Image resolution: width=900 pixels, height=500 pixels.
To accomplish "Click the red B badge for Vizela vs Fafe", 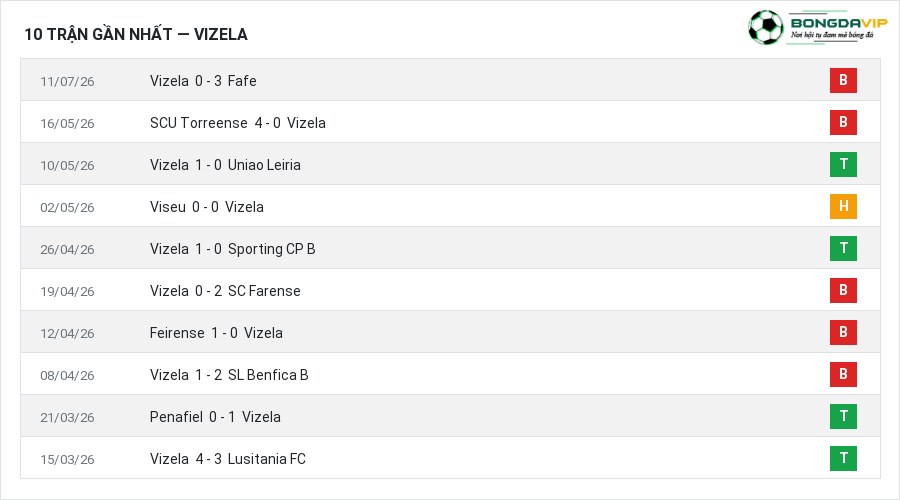I will point(843,80).
